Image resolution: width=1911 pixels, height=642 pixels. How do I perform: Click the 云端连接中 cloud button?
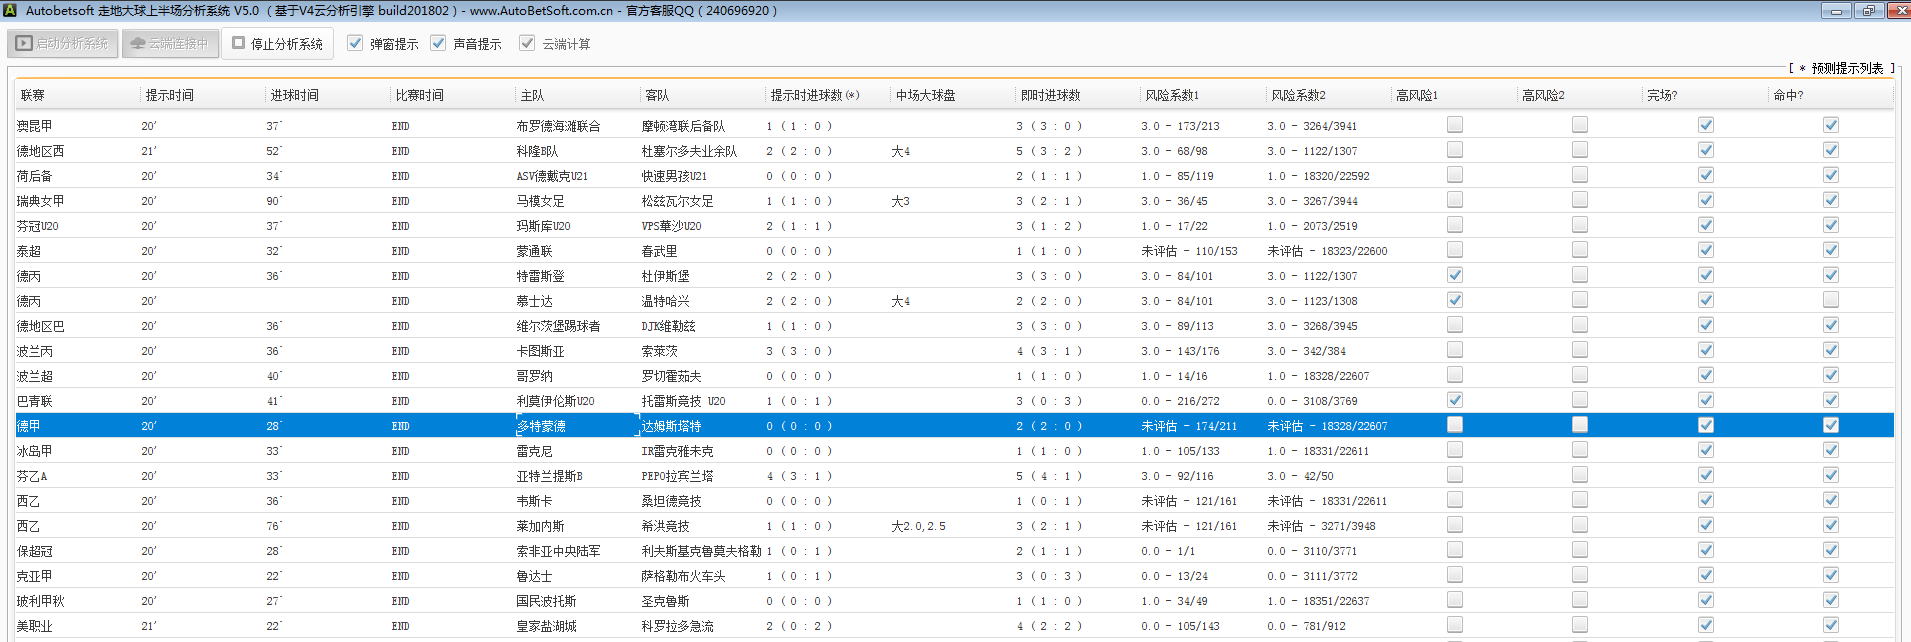[170, 44]
